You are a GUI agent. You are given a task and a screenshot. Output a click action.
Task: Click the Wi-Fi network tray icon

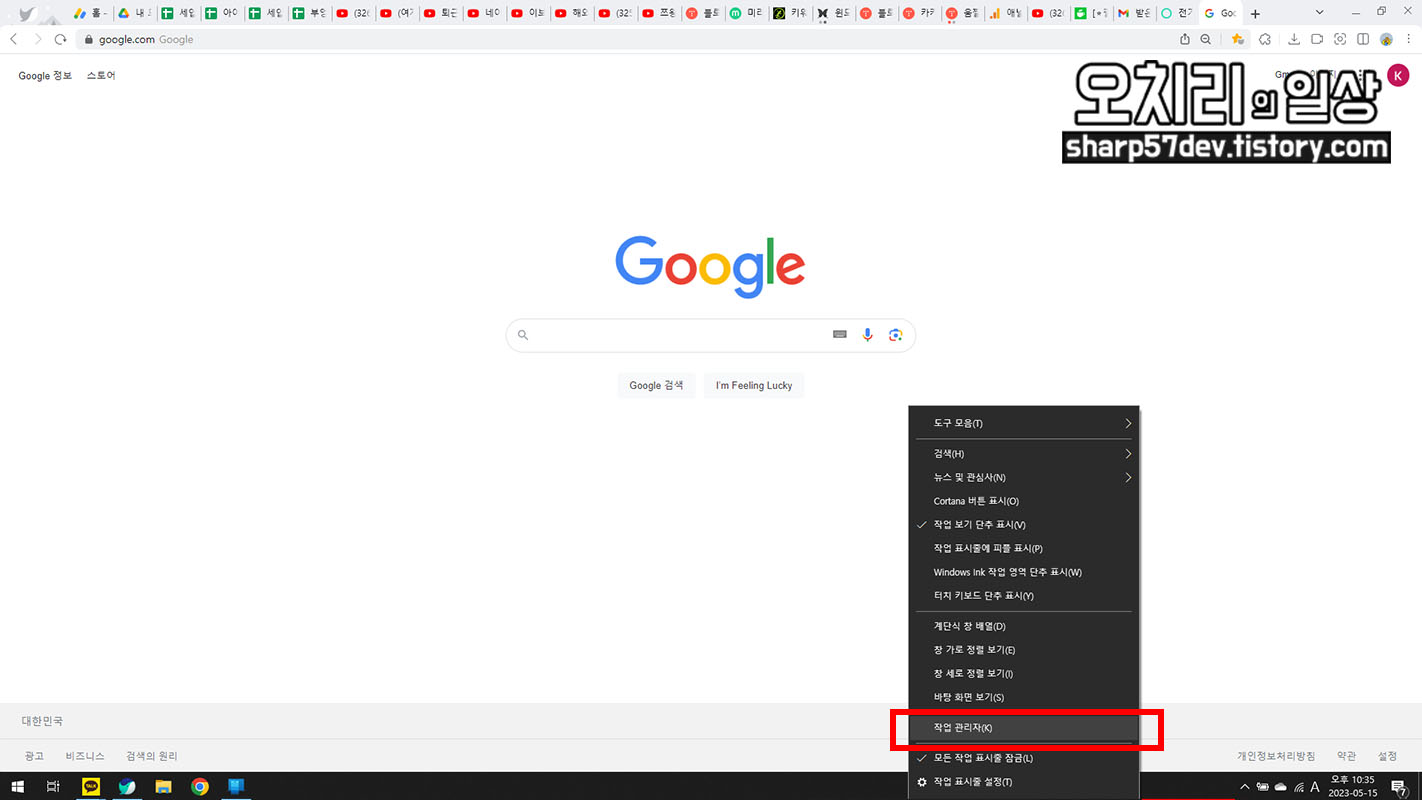tap(1298, 787)
